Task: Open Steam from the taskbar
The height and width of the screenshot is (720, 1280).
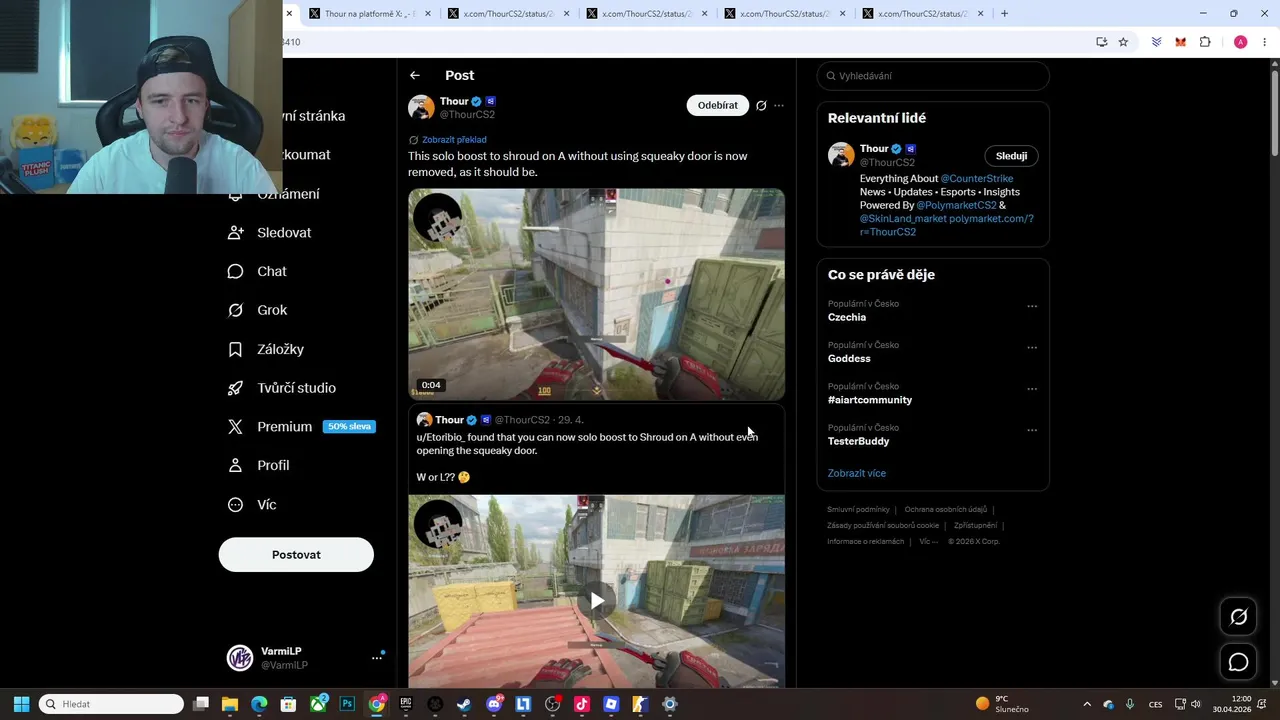Action: [x=464, y=704]
